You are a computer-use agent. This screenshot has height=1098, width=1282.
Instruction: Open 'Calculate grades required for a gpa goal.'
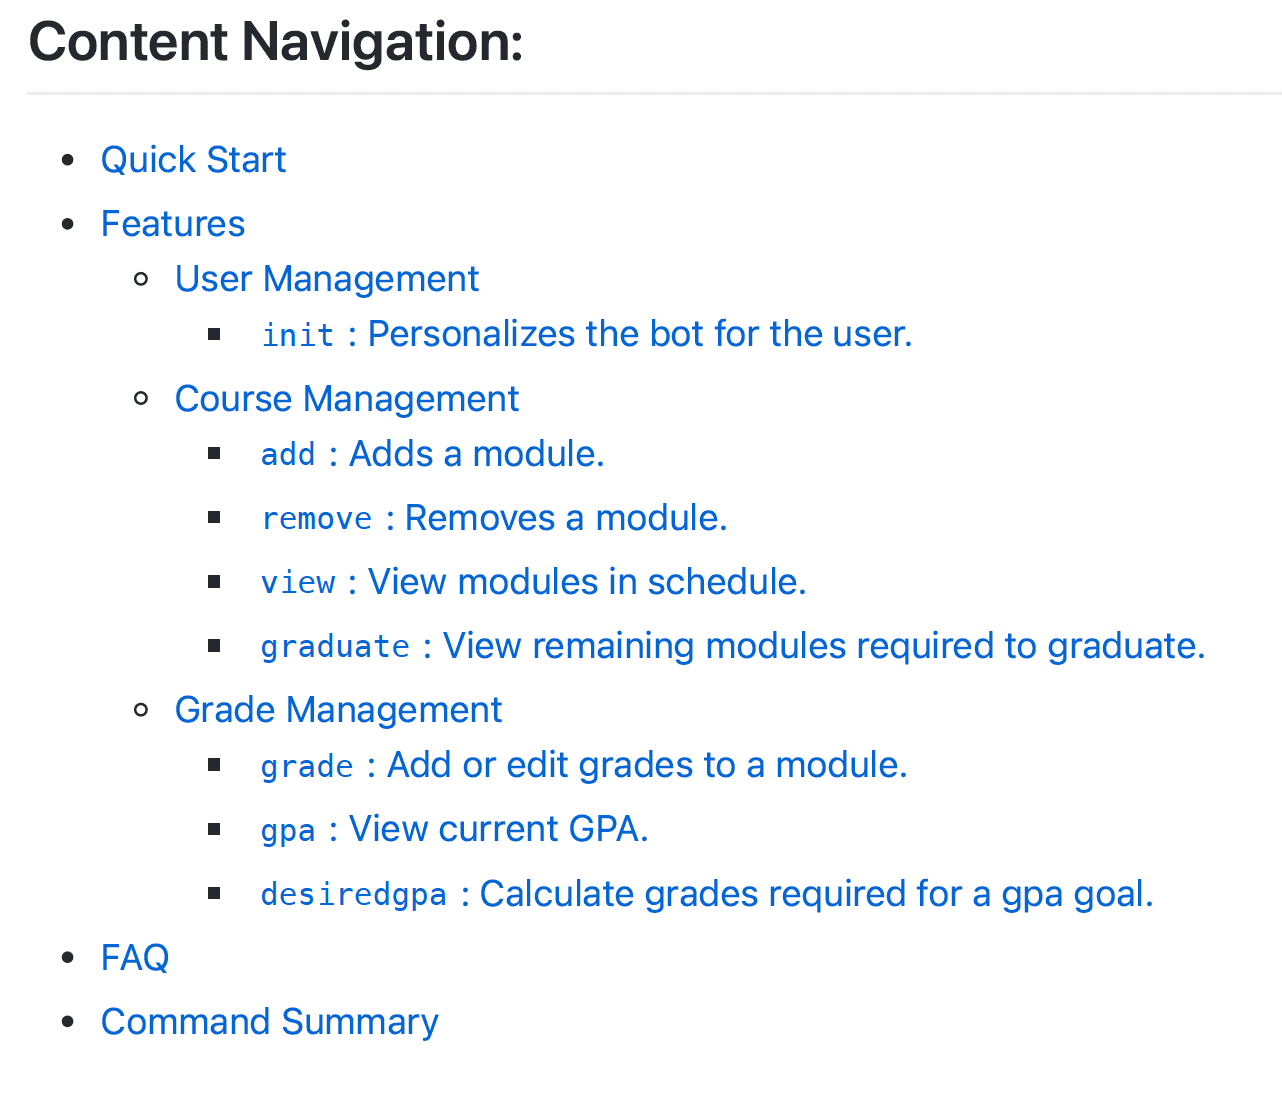[816, 894]
